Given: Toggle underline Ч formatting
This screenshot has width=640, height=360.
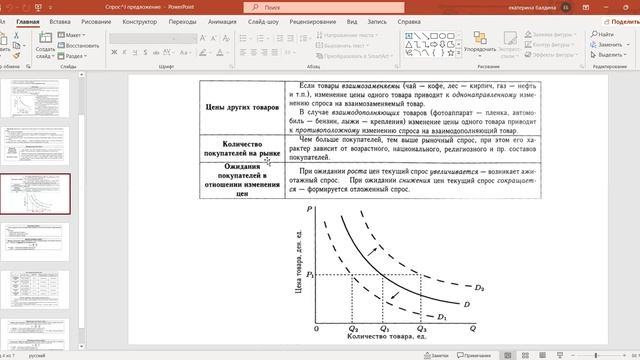Looking at the screenshot, I should pos(135,52).
